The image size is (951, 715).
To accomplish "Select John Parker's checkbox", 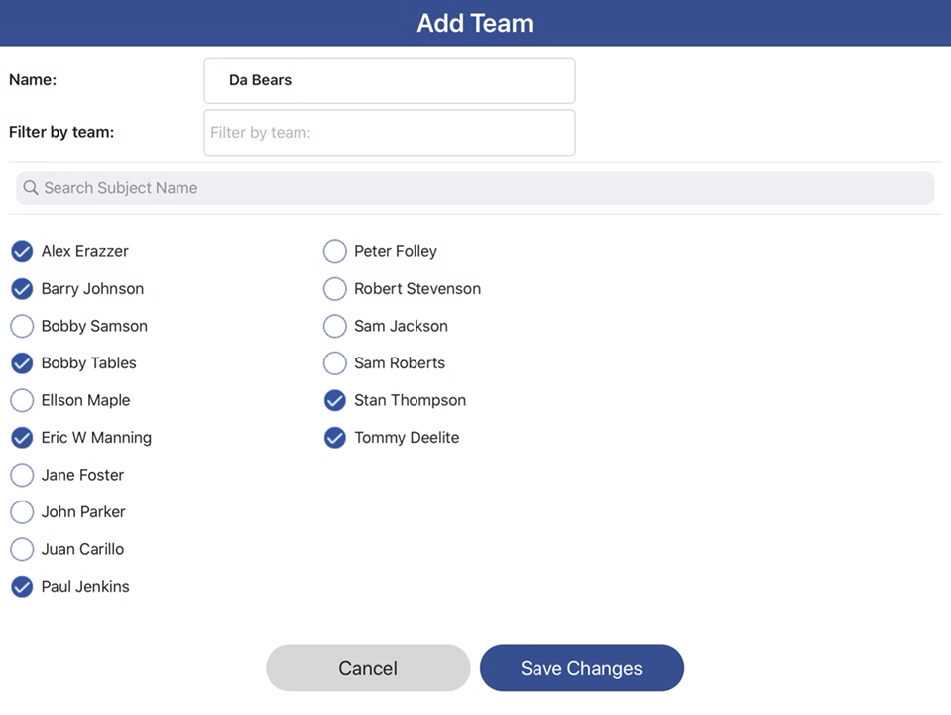I will [22, 512].
